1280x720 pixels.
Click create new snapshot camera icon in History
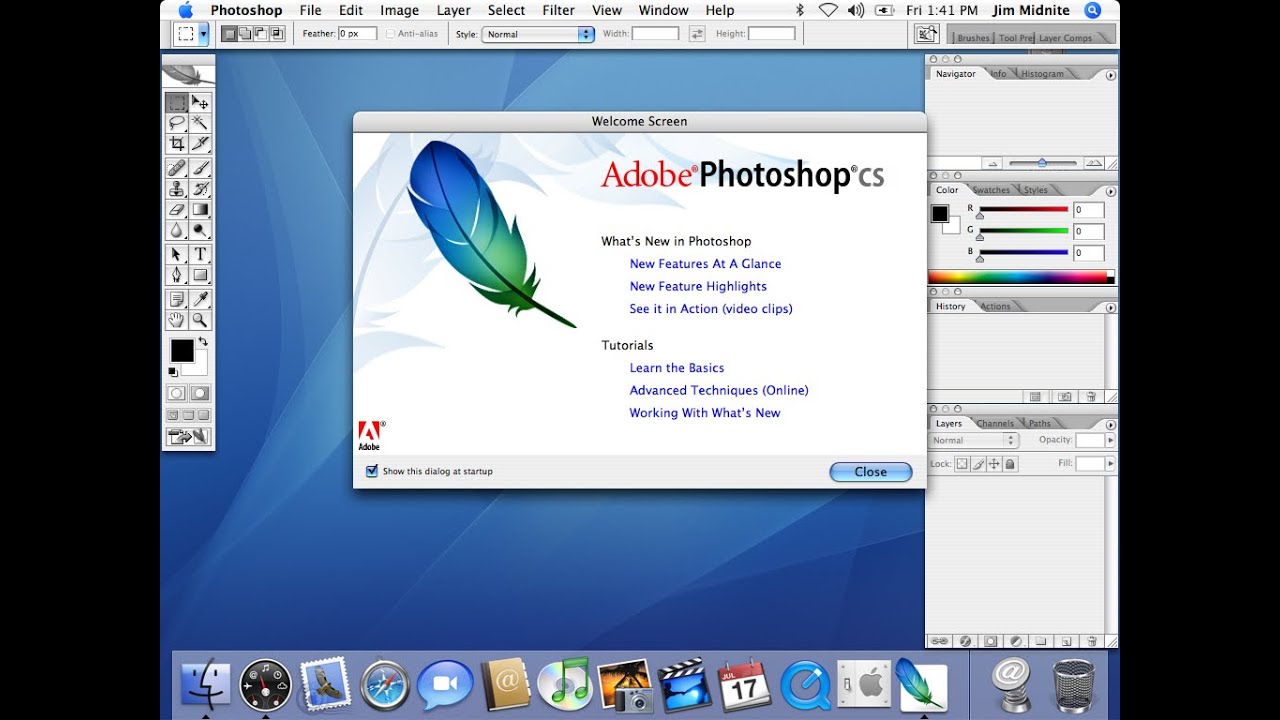(1065, 397)
